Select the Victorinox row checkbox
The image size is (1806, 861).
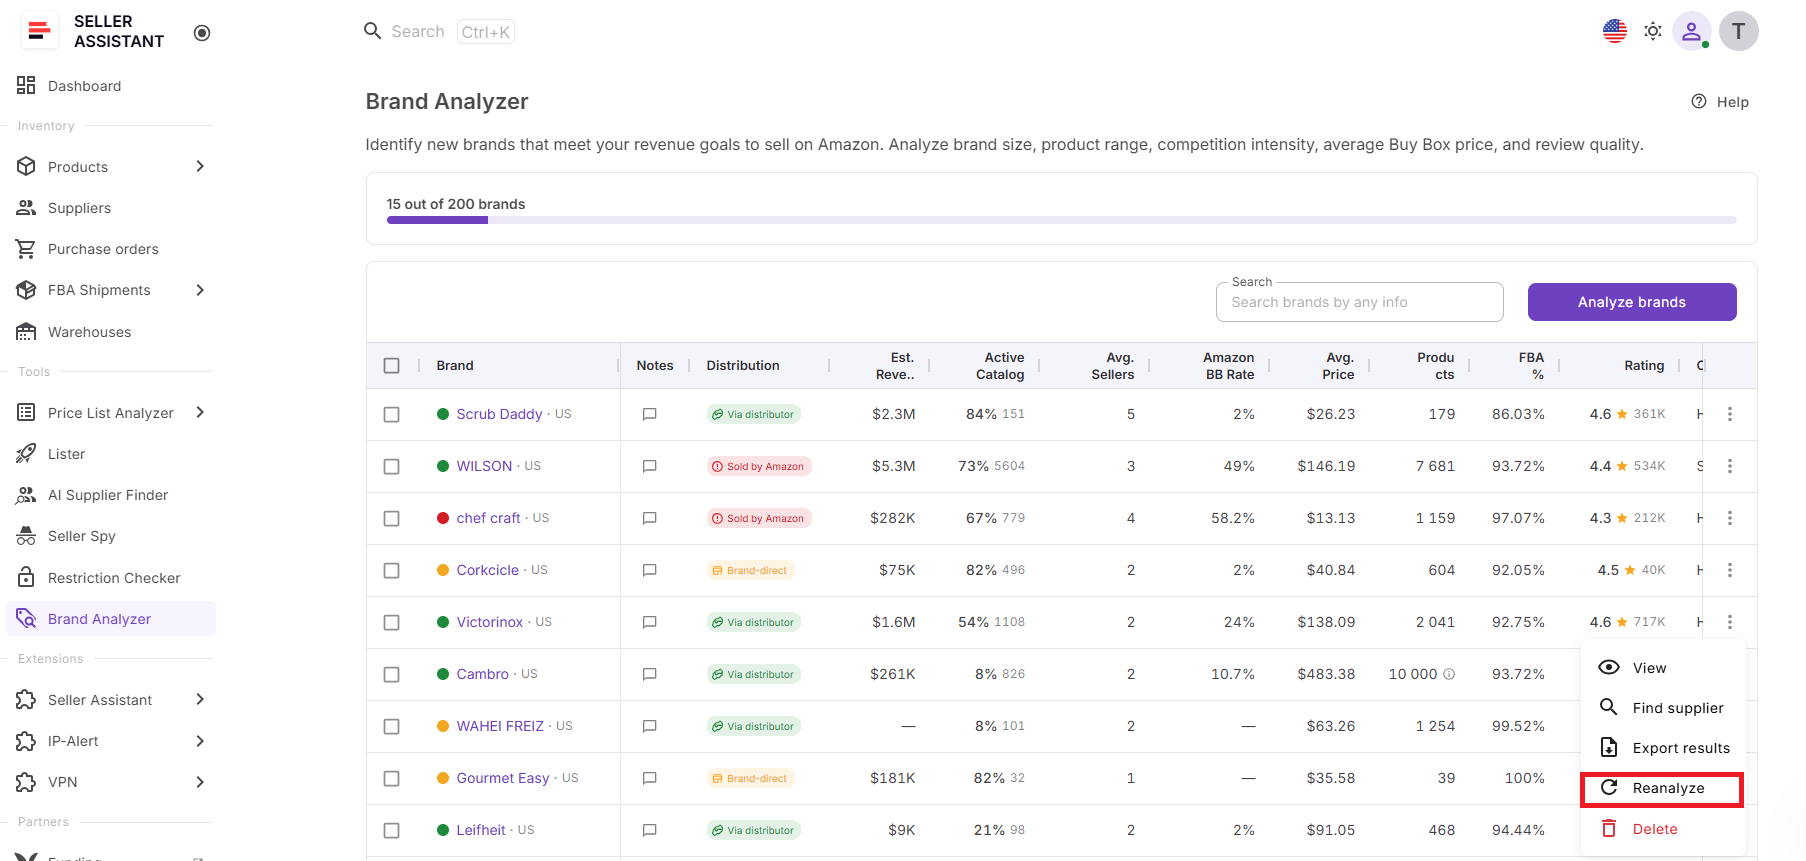(391, 622)
